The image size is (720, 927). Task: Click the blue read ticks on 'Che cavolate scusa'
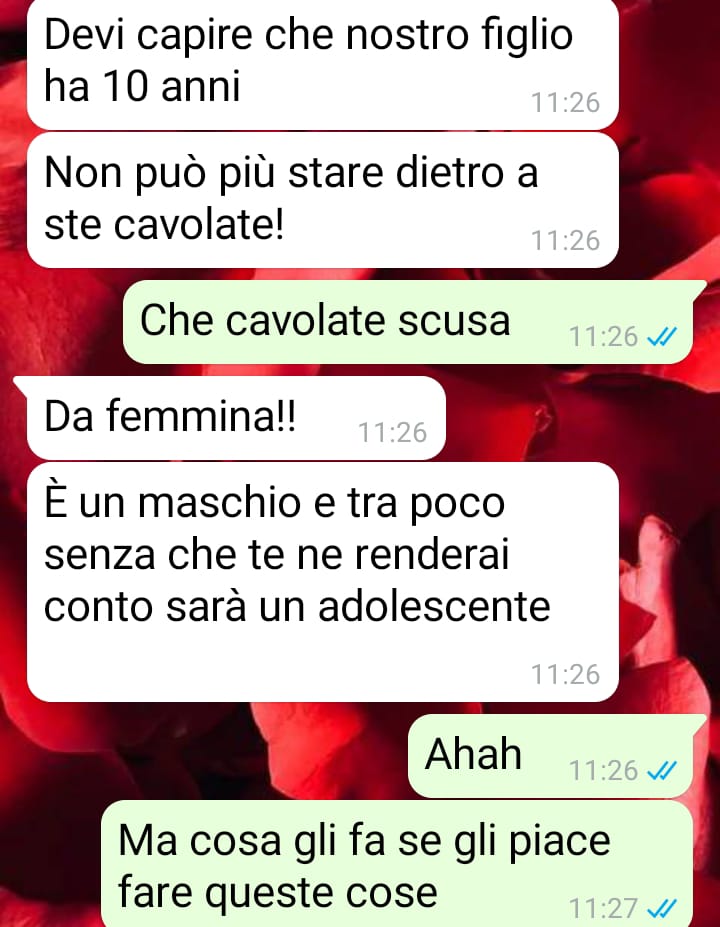[x=662, y=337]
